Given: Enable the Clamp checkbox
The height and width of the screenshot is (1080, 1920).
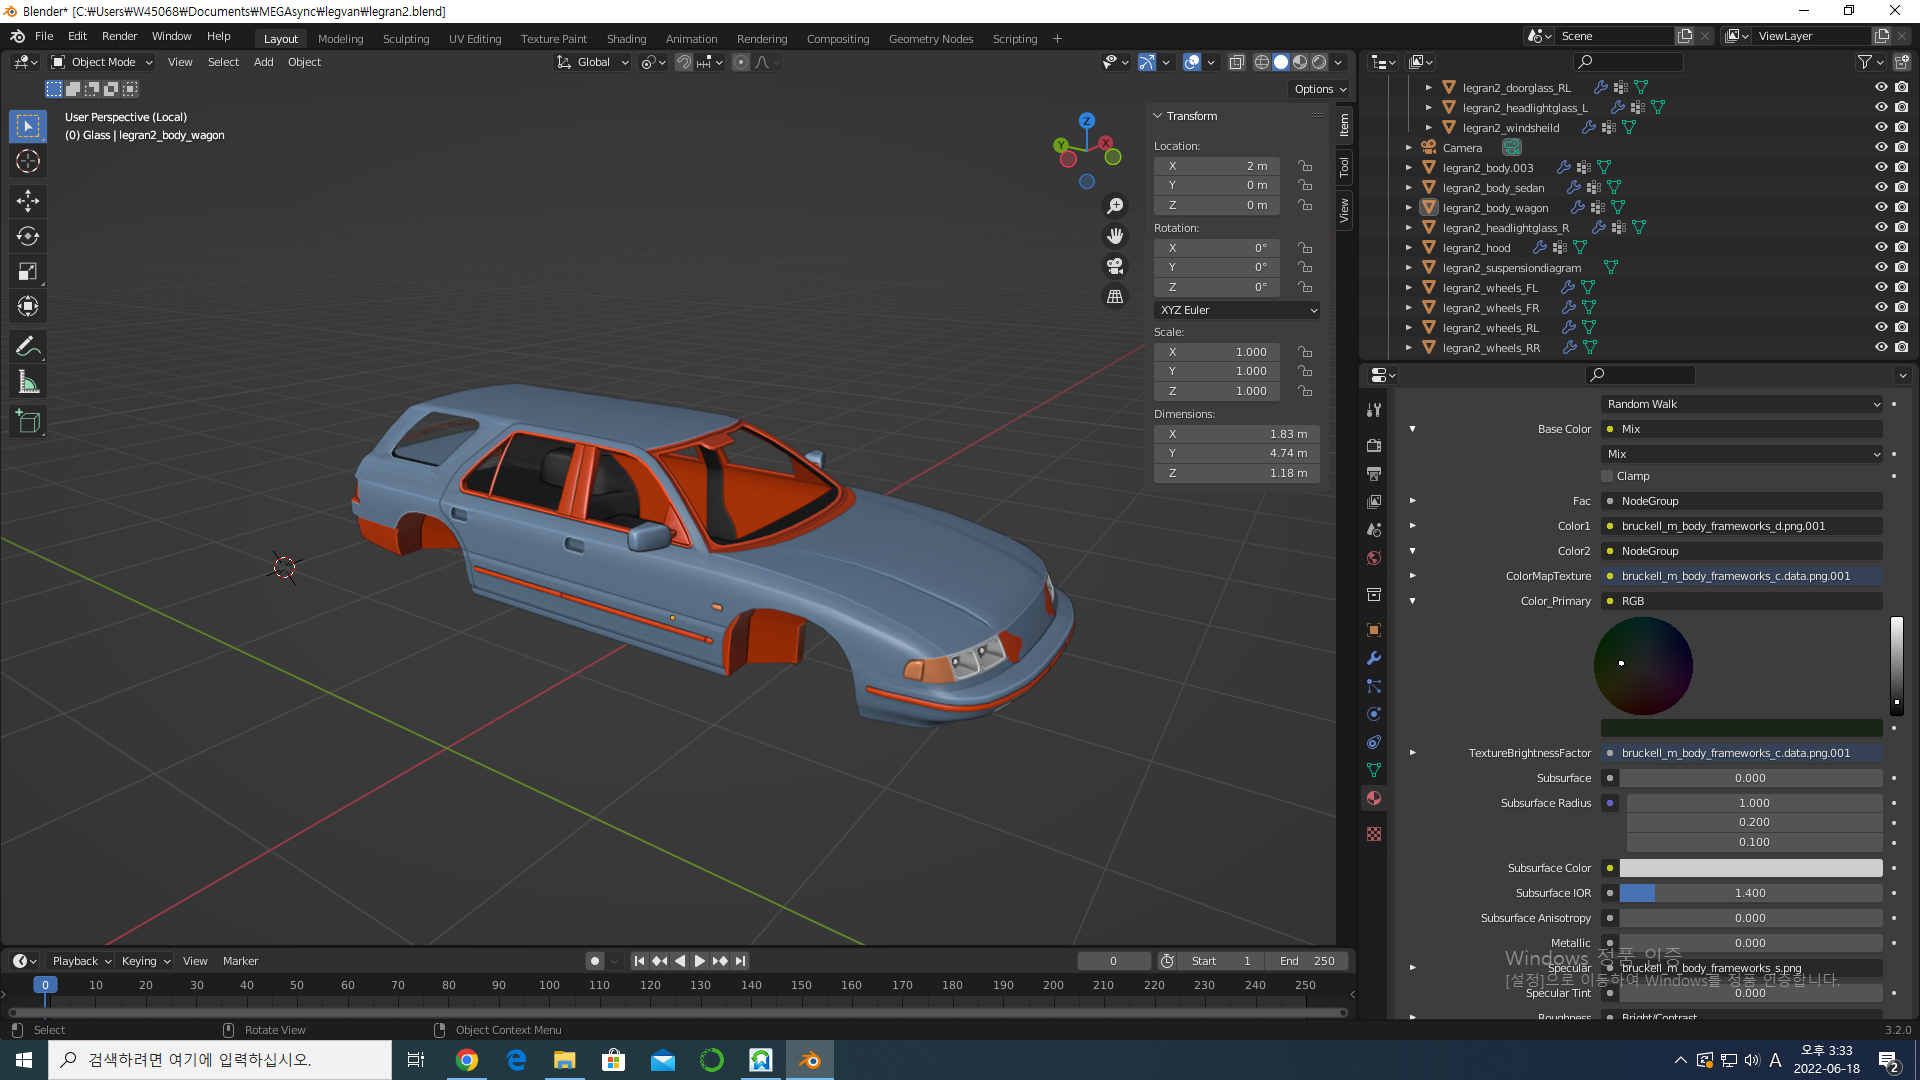Looking at the screenshot, I should (x=1607, y=476).
